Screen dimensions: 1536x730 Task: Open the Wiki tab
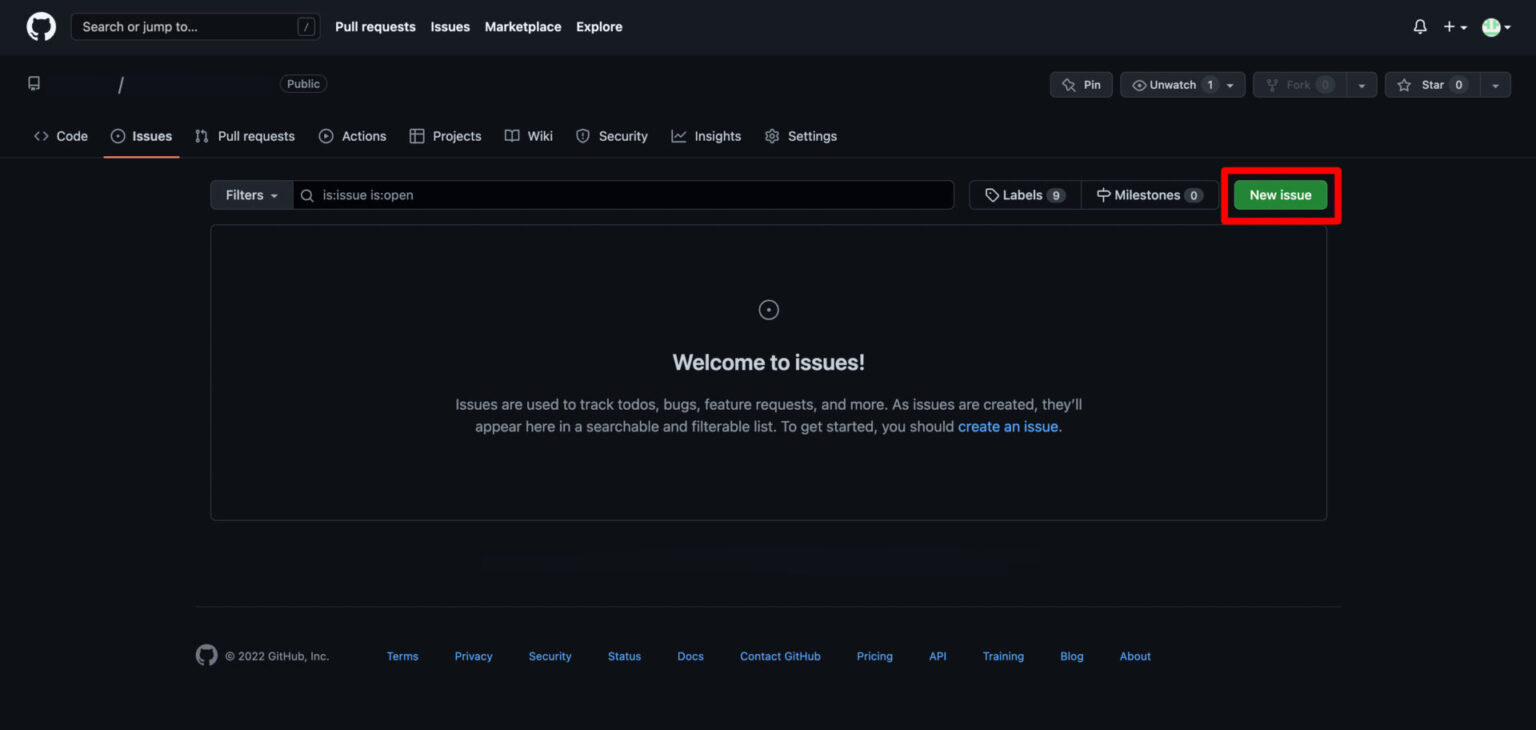[529, 136]
